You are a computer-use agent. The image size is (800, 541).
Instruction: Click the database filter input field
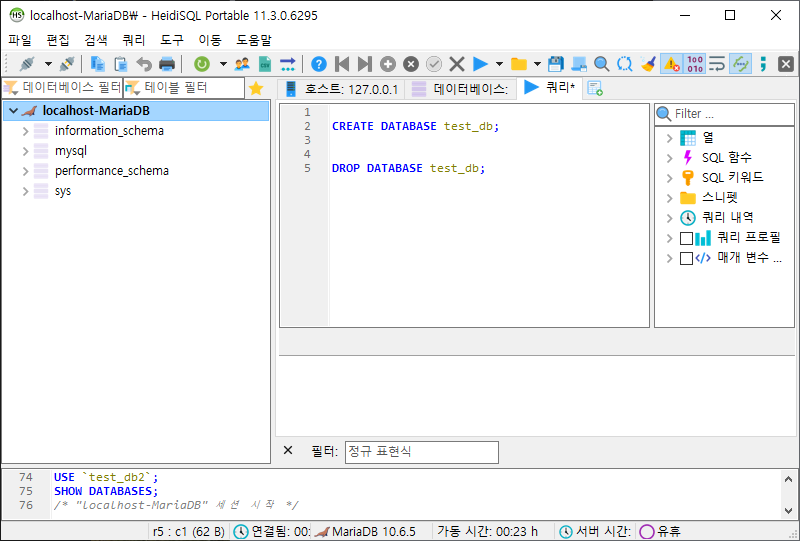coord(63,88)
